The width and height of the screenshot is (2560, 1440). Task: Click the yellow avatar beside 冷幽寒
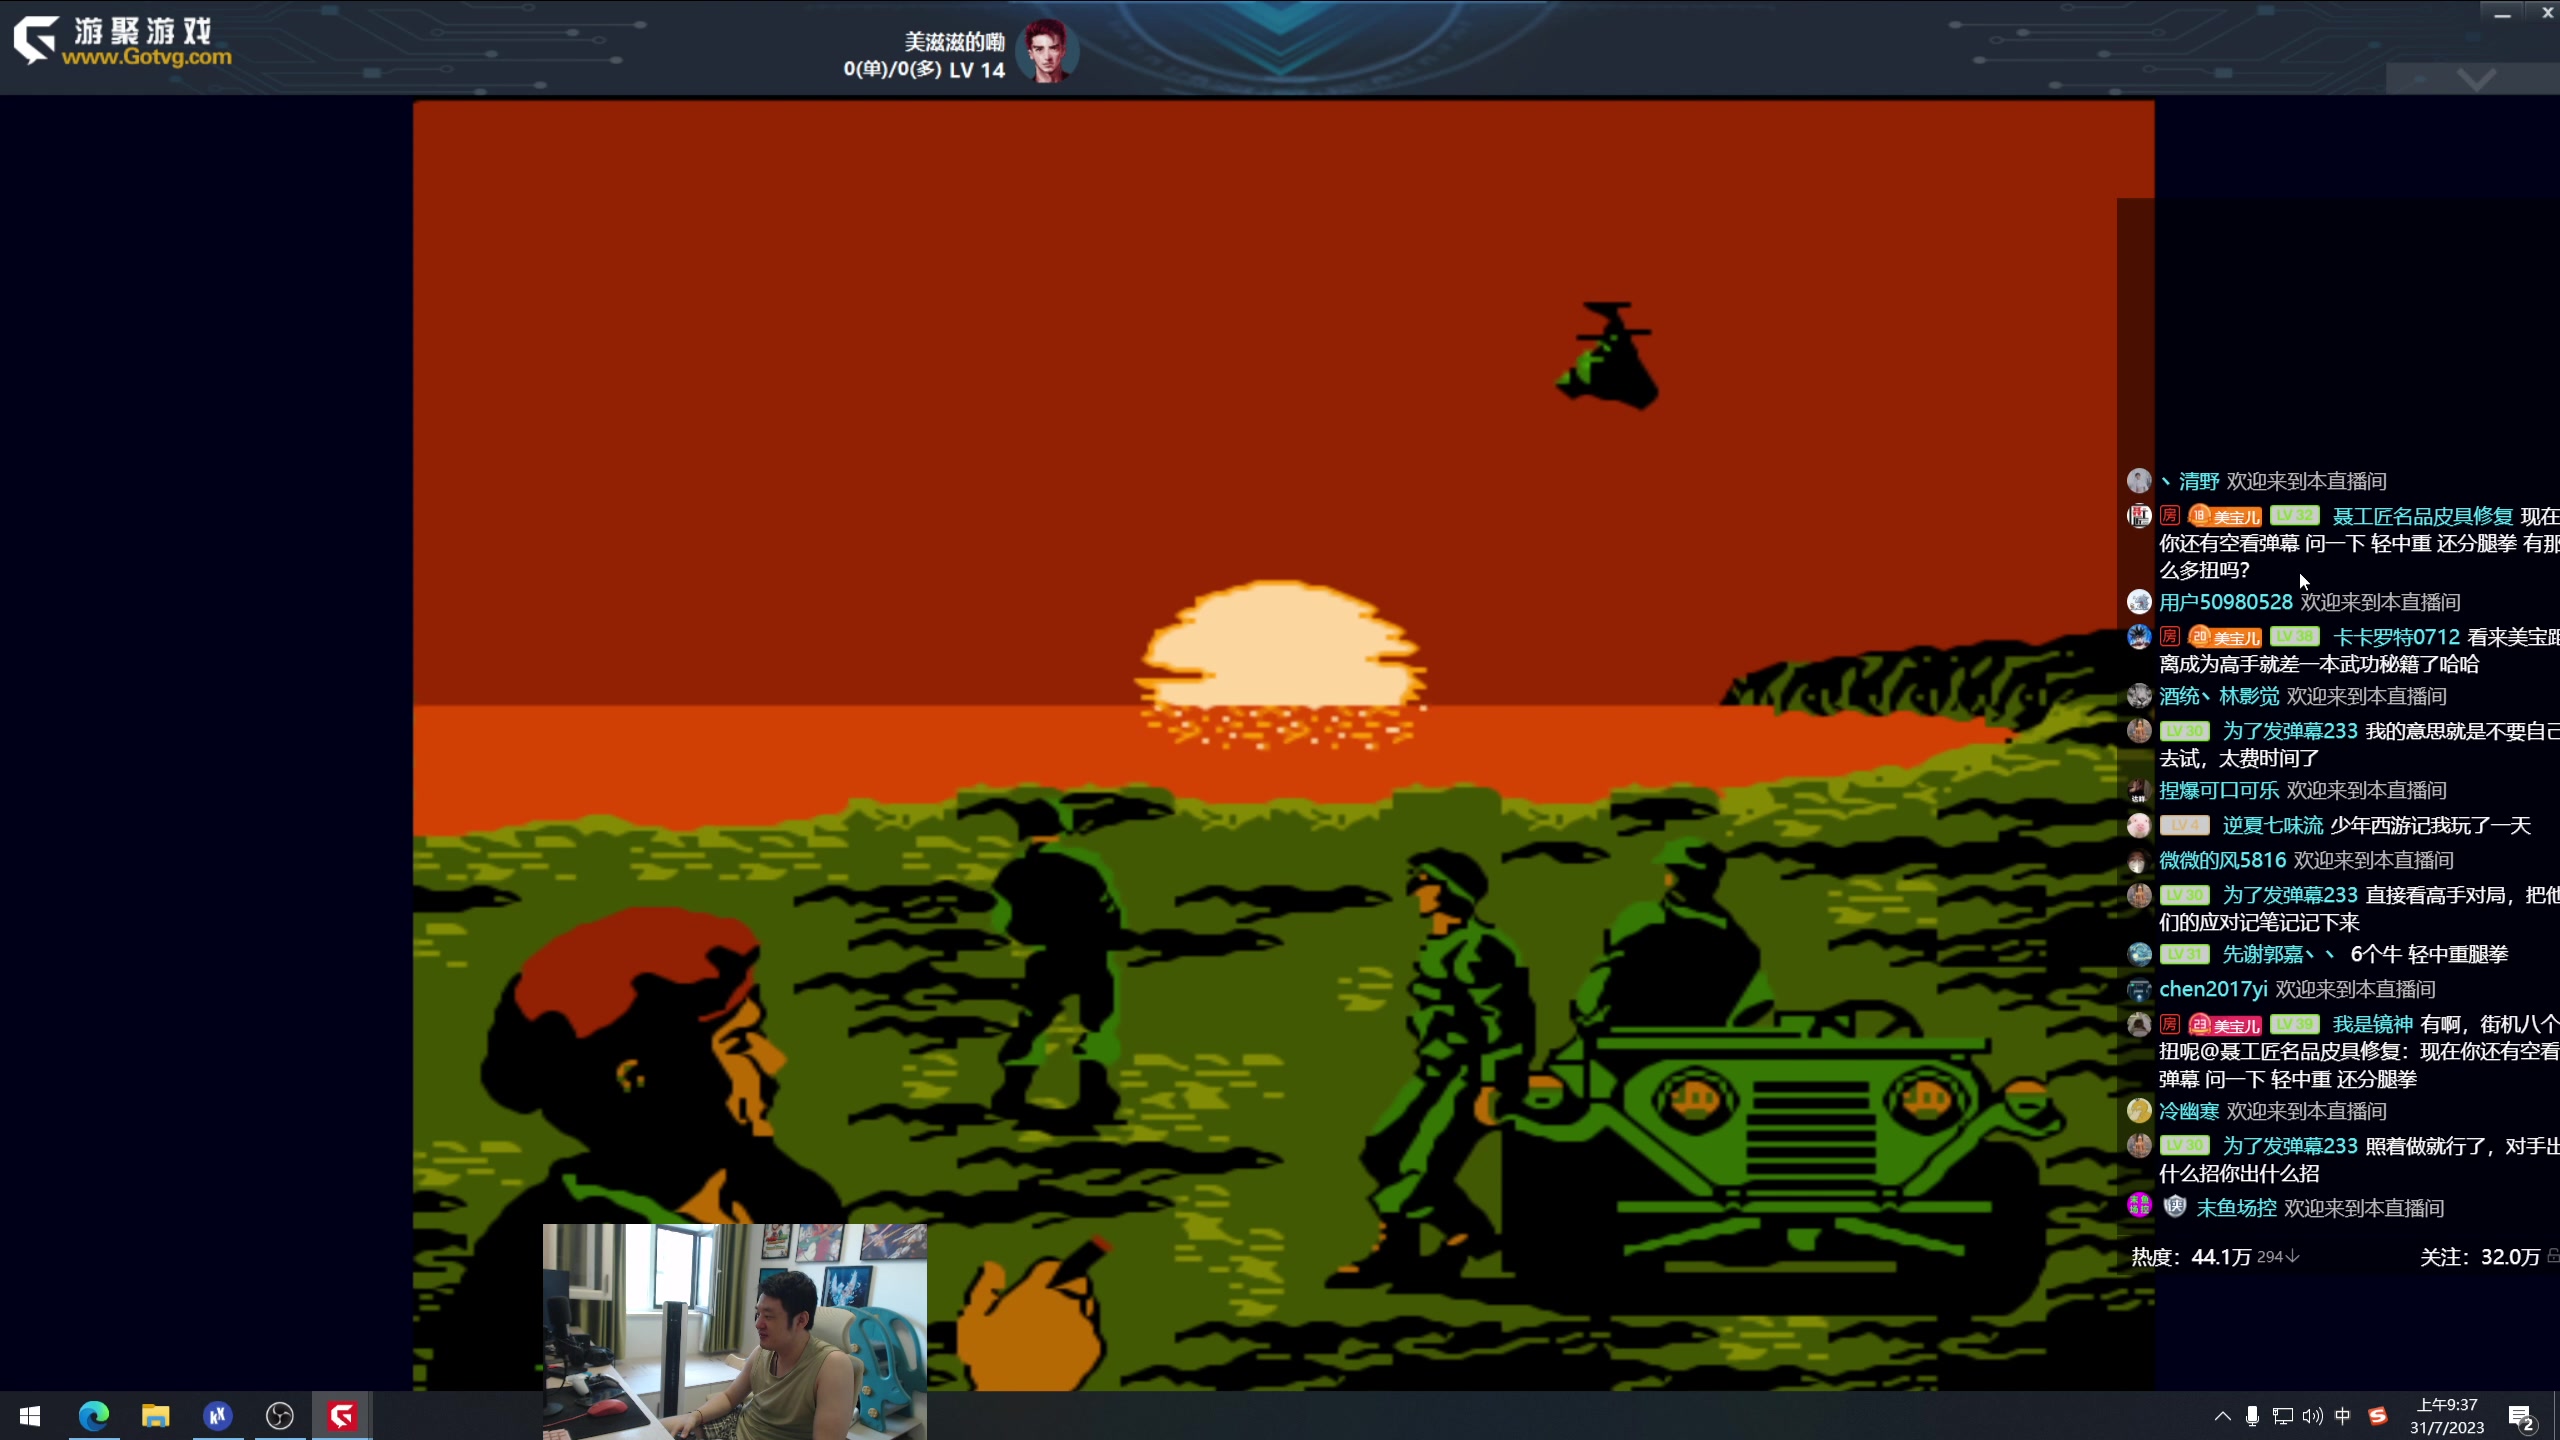2139,1111
